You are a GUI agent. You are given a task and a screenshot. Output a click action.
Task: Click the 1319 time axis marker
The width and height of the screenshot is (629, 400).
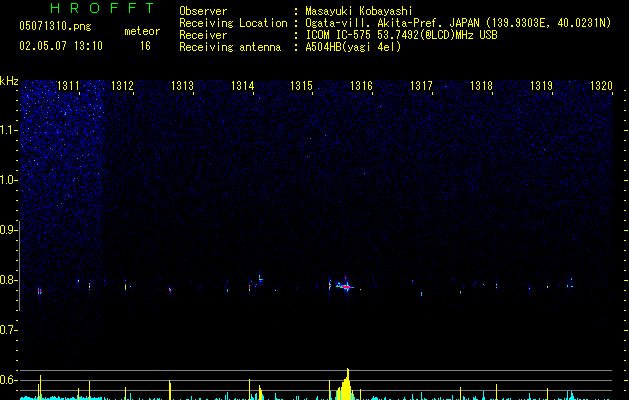542,85
